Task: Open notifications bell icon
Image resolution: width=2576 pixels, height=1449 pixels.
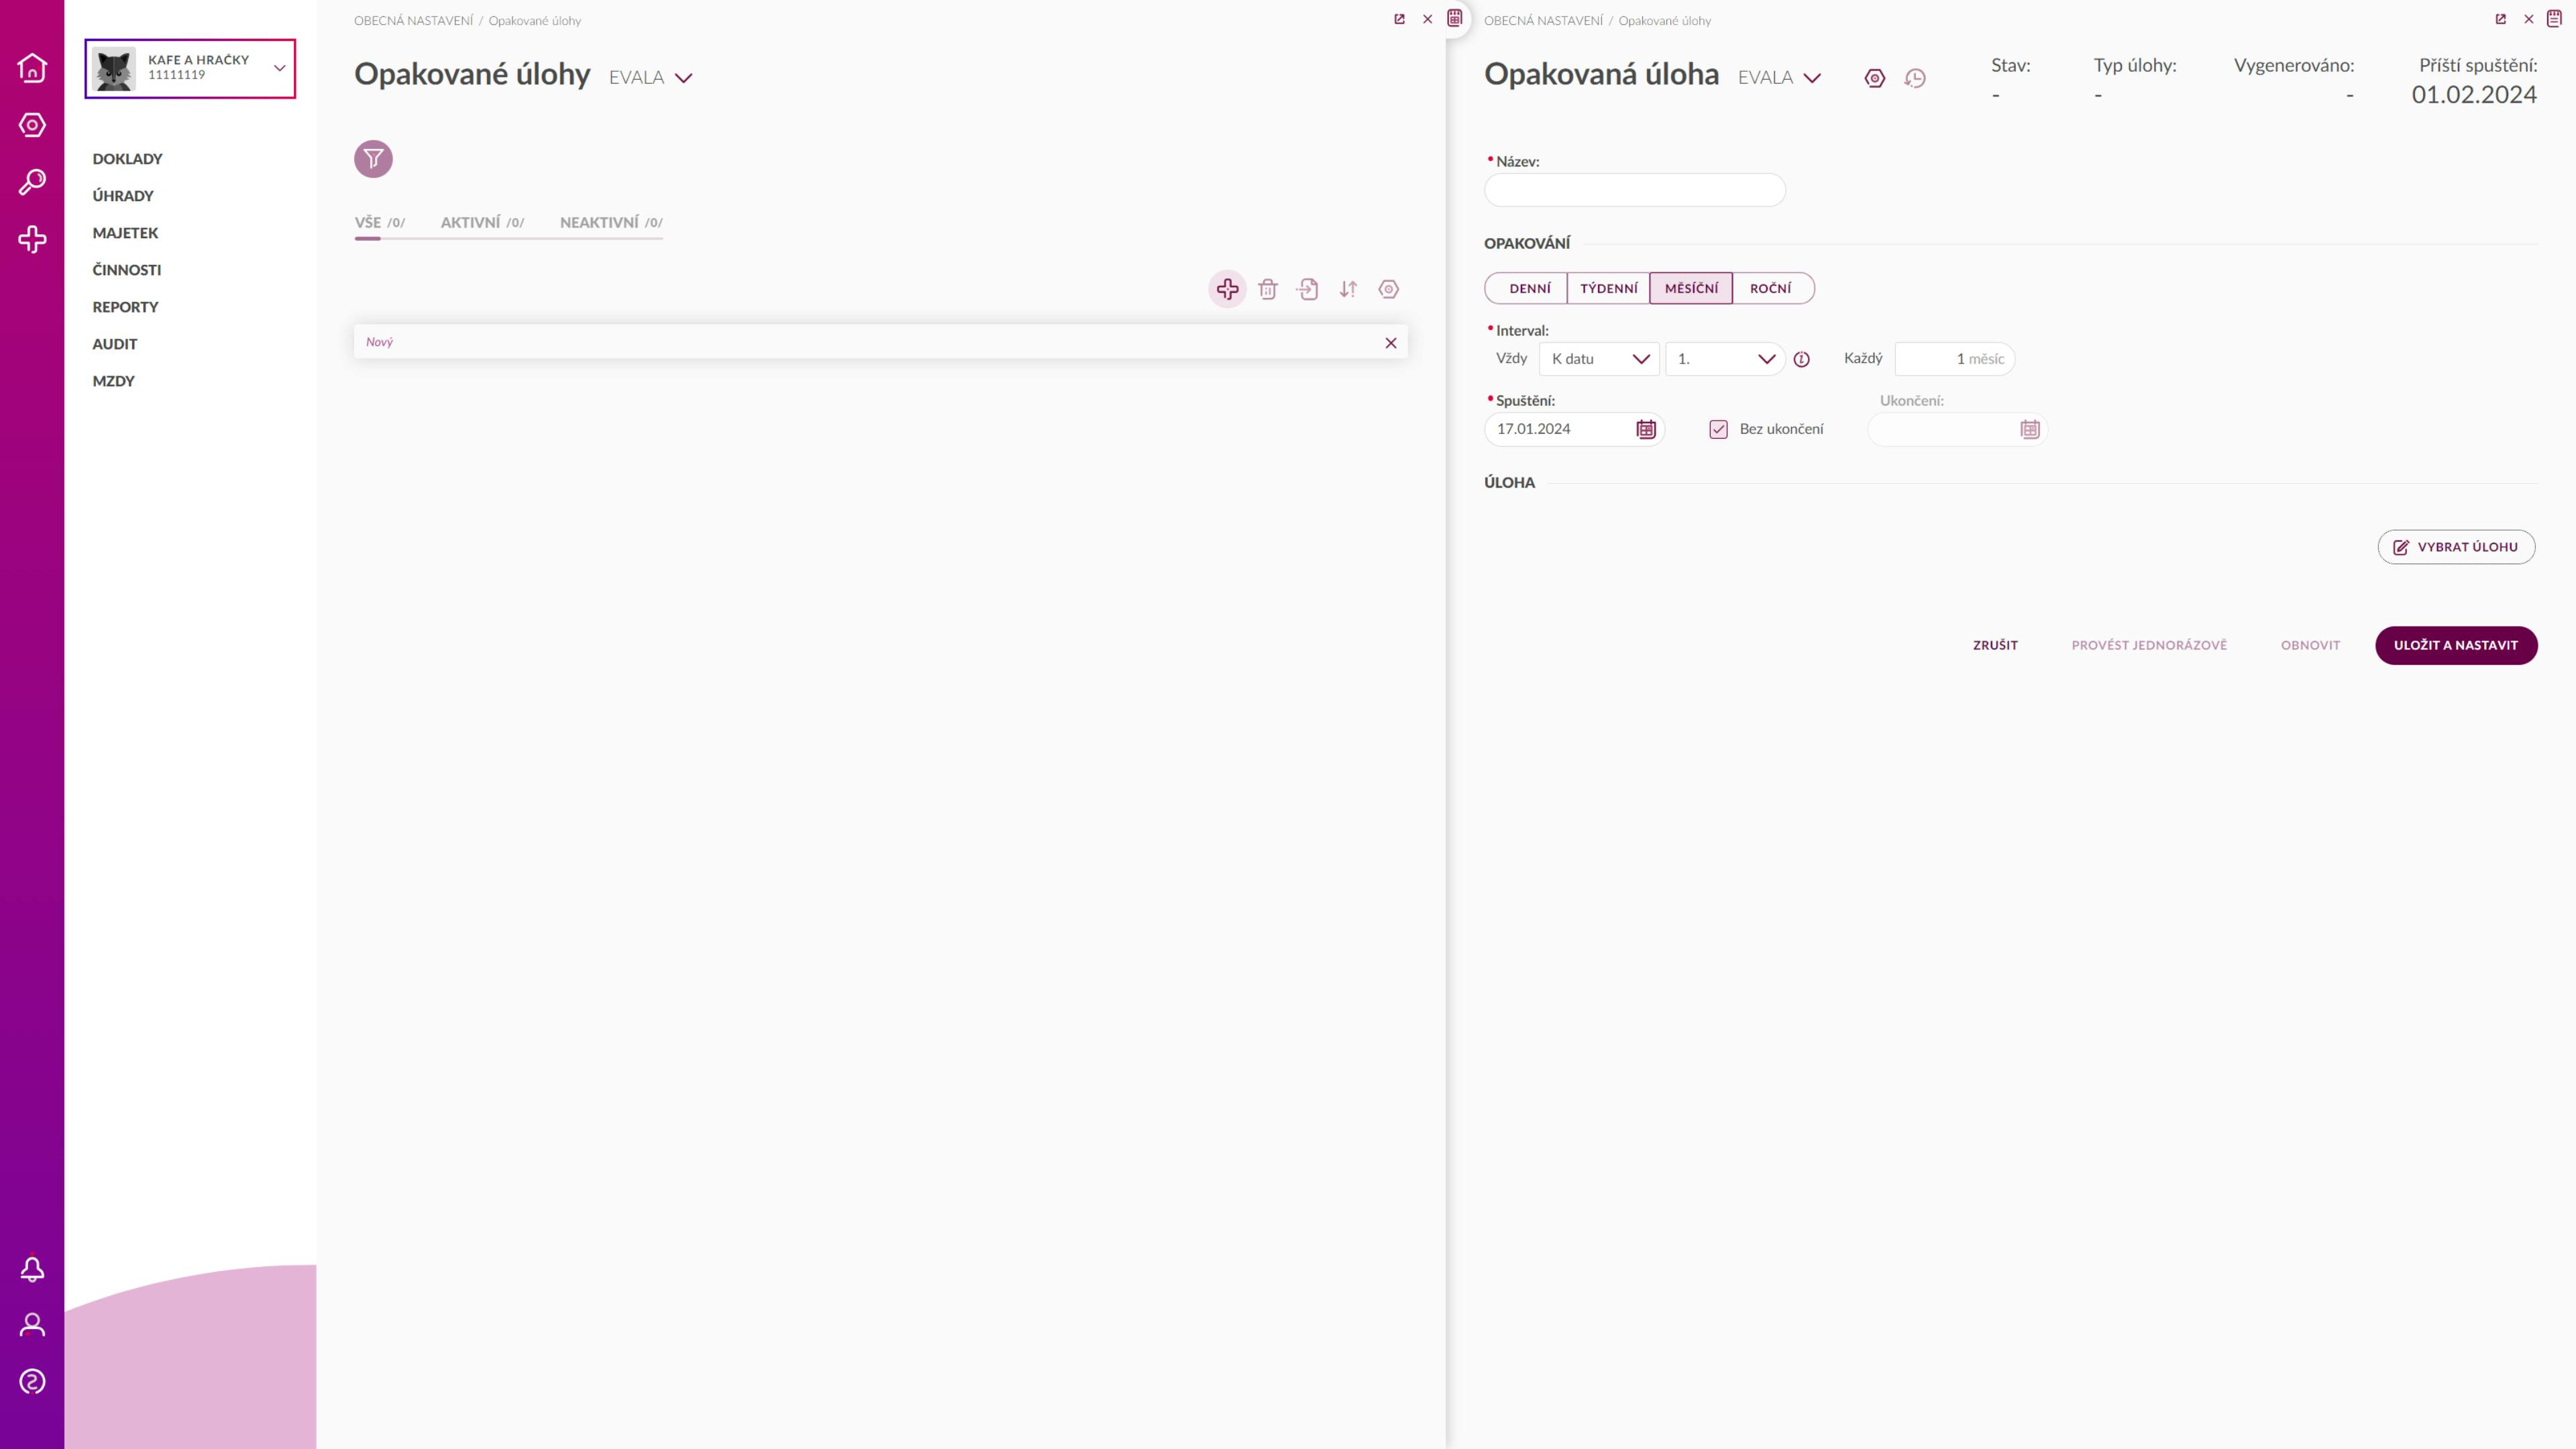Action: (32, 1269)
